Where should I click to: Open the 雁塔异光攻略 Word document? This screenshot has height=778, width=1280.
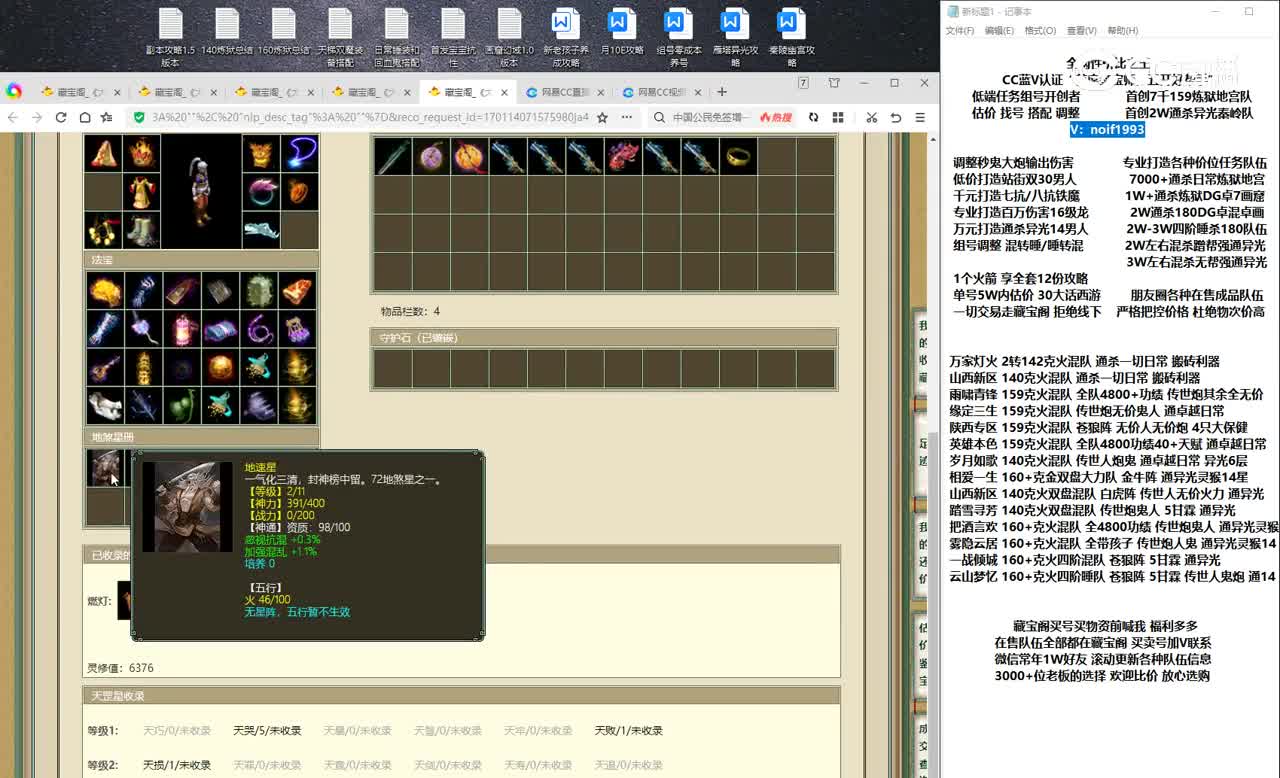[x=735, y=38]
